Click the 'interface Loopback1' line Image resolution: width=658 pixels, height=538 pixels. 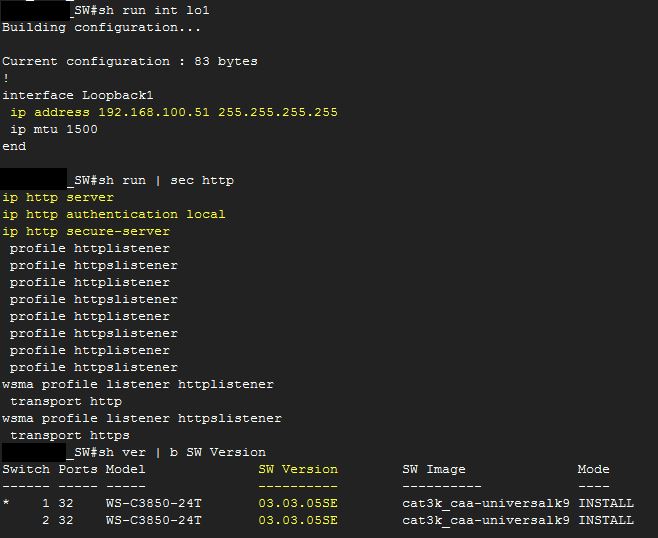pyautogui.click(x=78, y=95)
